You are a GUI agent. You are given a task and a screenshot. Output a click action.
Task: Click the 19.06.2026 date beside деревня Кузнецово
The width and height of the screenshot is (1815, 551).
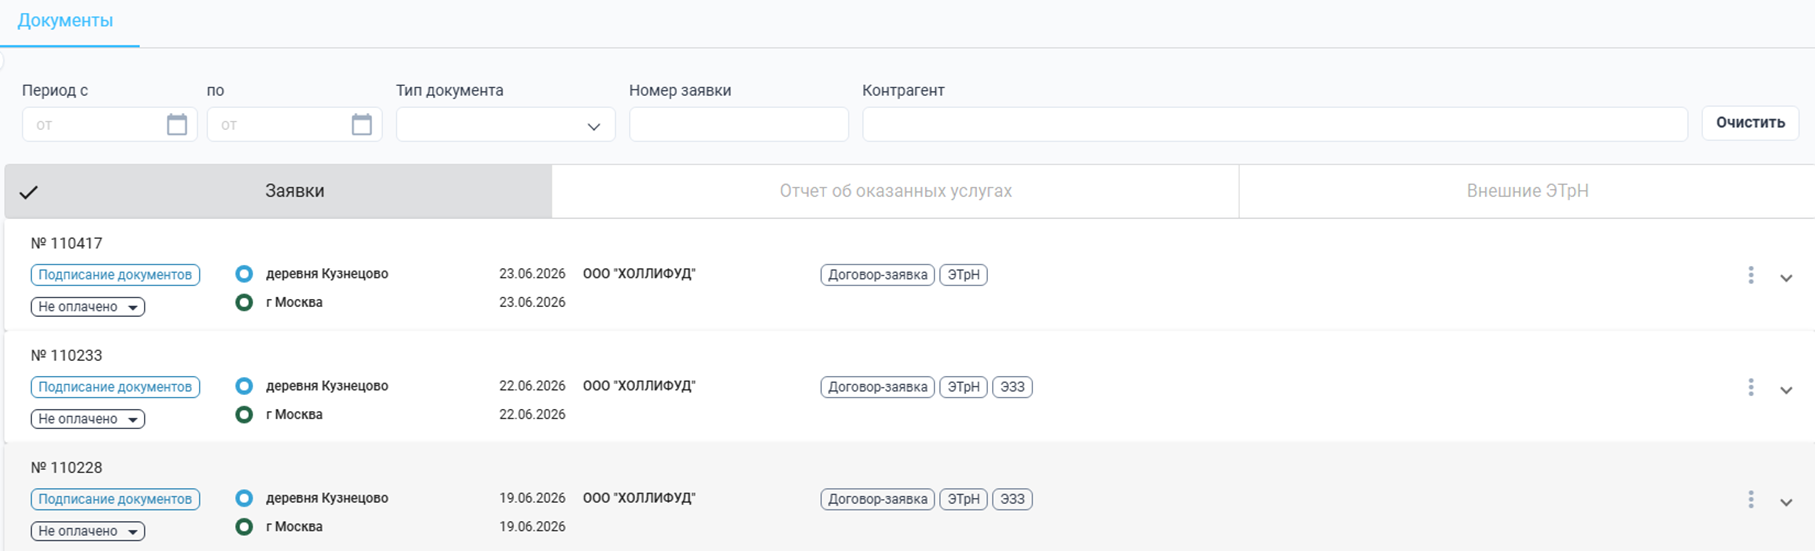click(532, 498)
